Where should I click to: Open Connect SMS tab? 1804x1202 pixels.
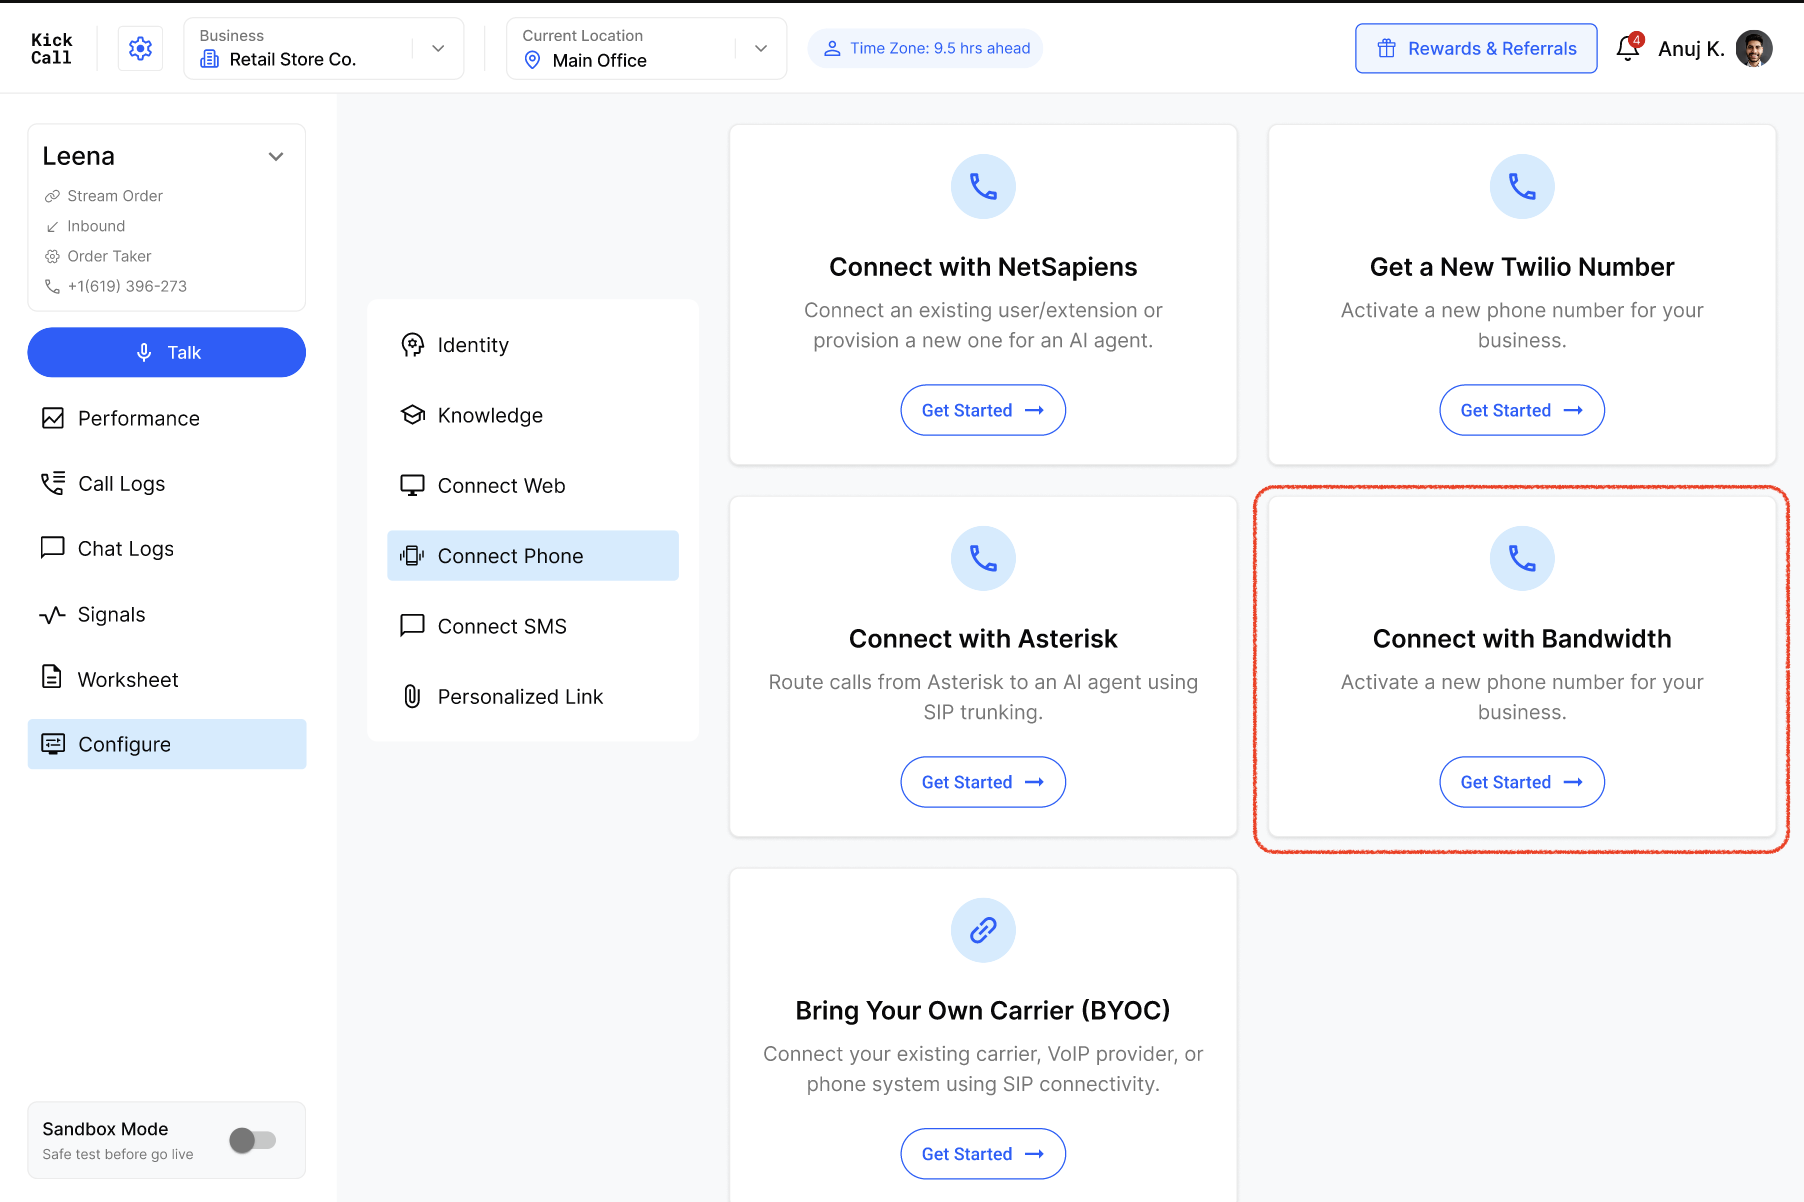533,626
